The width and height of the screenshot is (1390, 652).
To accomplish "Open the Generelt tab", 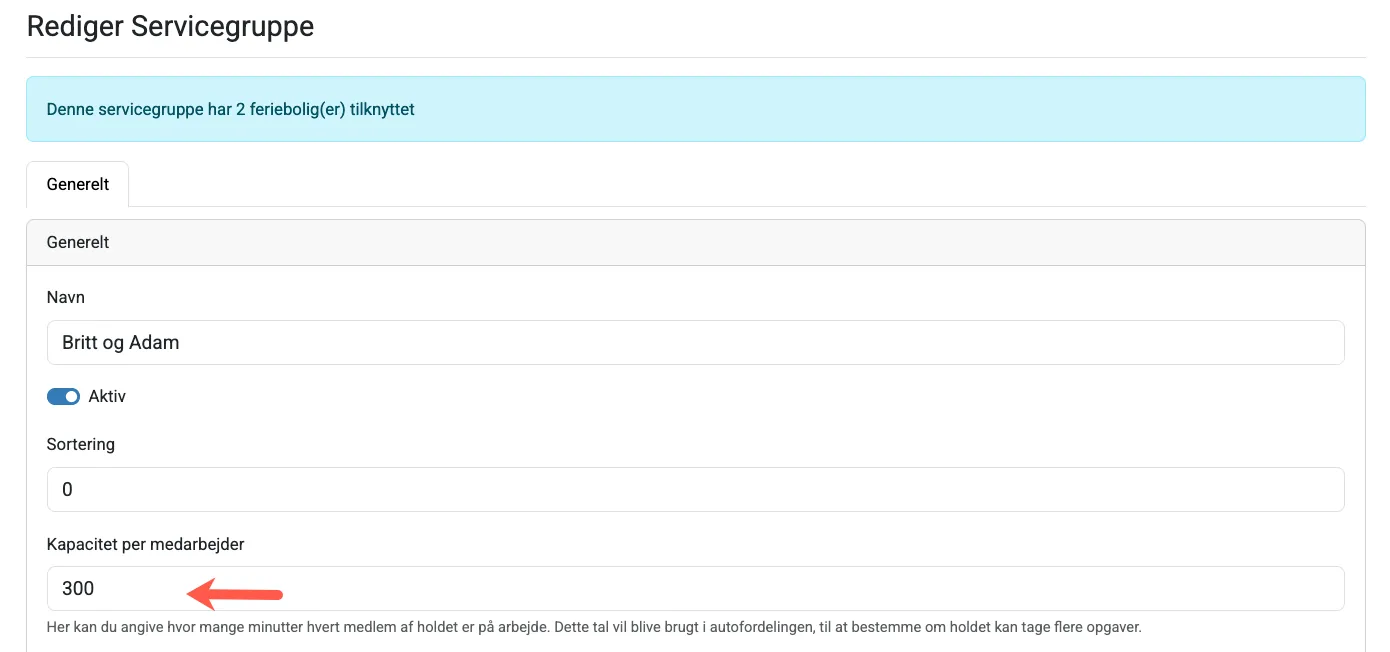I will click(78, 185).
